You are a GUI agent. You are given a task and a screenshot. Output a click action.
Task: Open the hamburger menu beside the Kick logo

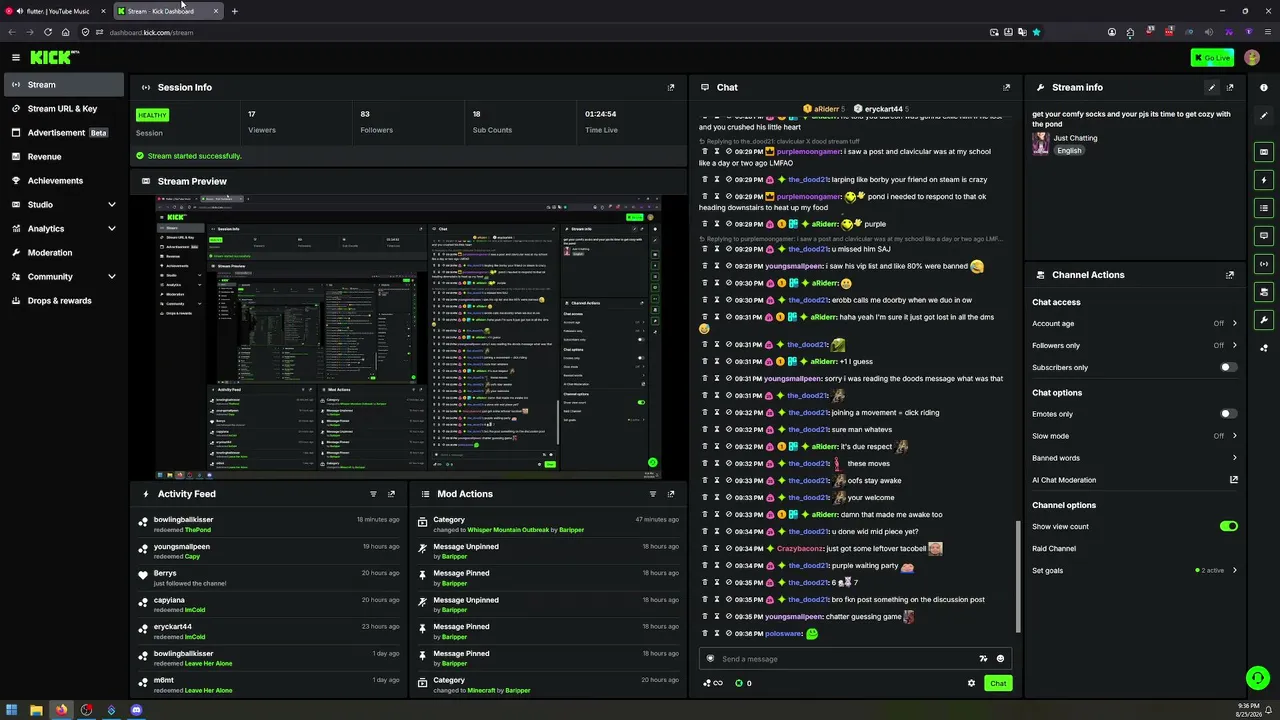coord(16,58)
